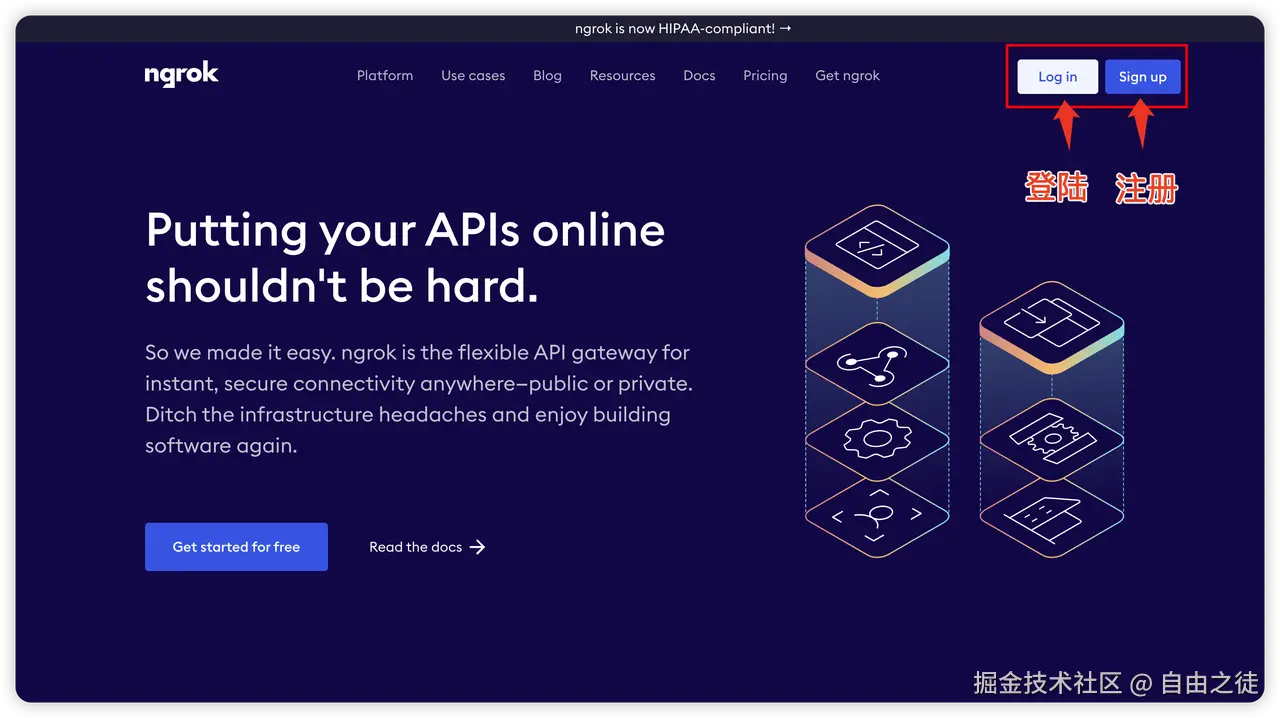Select Get ngrok in the navigation

tap(847, 76)
